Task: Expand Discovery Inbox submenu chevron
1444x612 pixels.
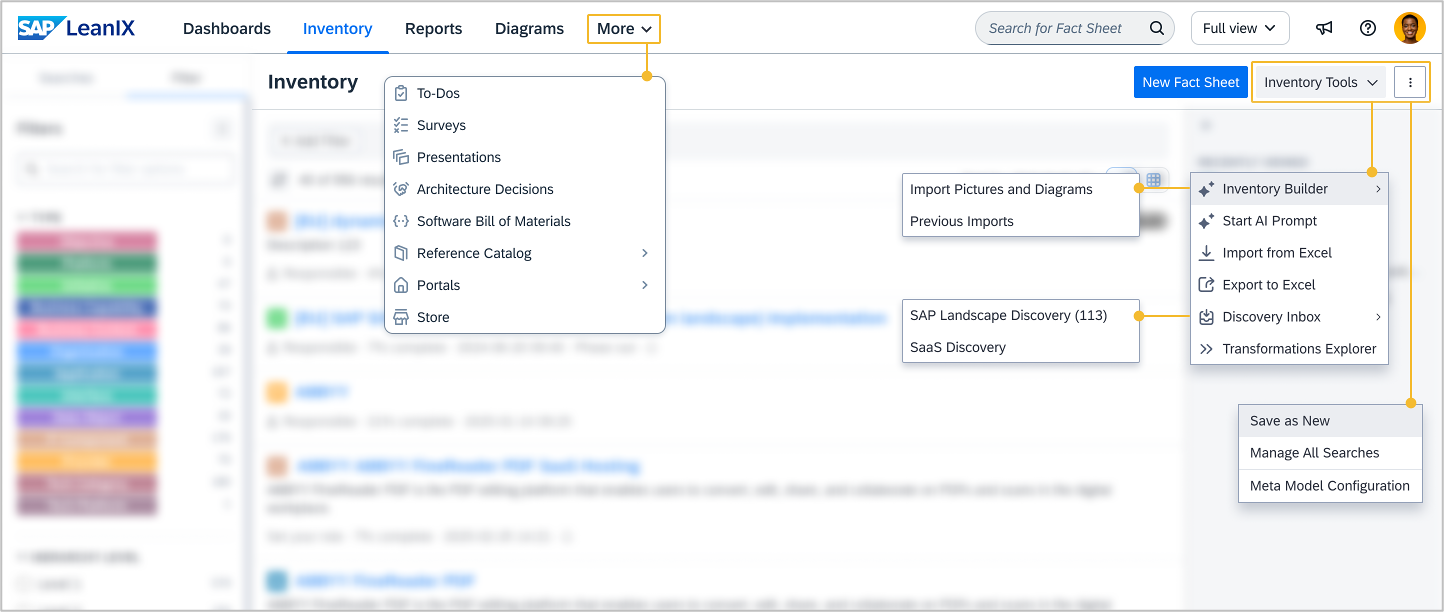Action: pyautogui.click(x=1378, y=317)
